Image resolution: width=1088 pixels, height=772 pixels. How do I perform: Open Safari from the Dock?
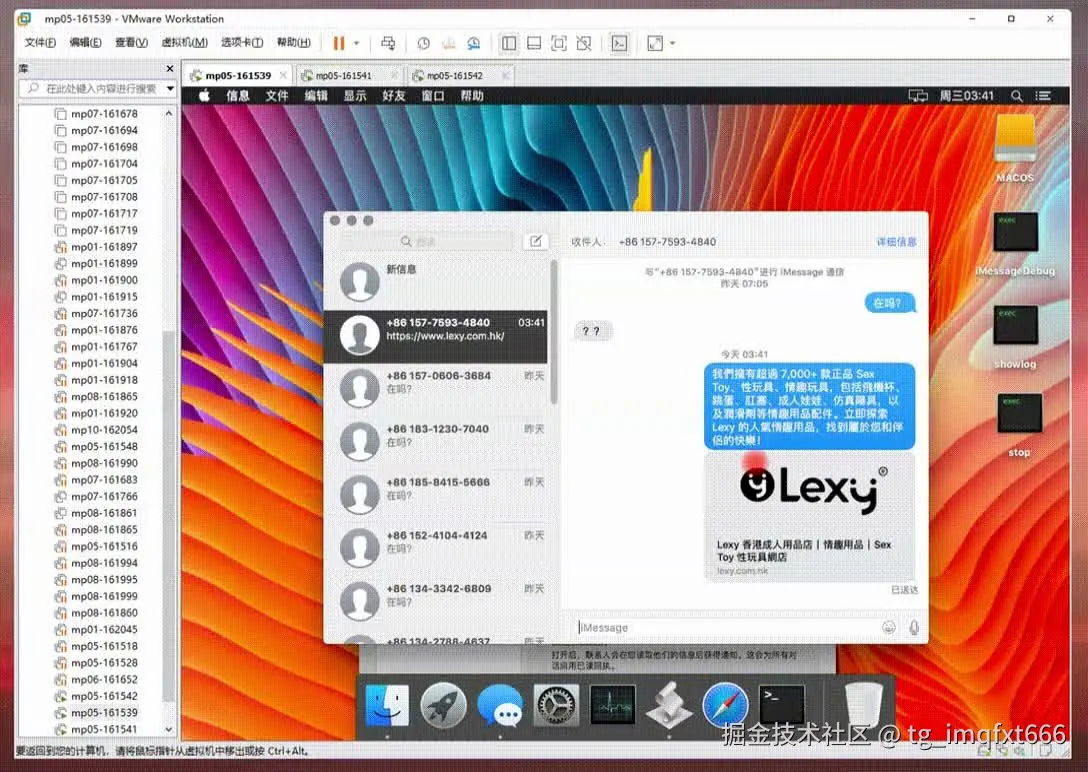[725, 705]
